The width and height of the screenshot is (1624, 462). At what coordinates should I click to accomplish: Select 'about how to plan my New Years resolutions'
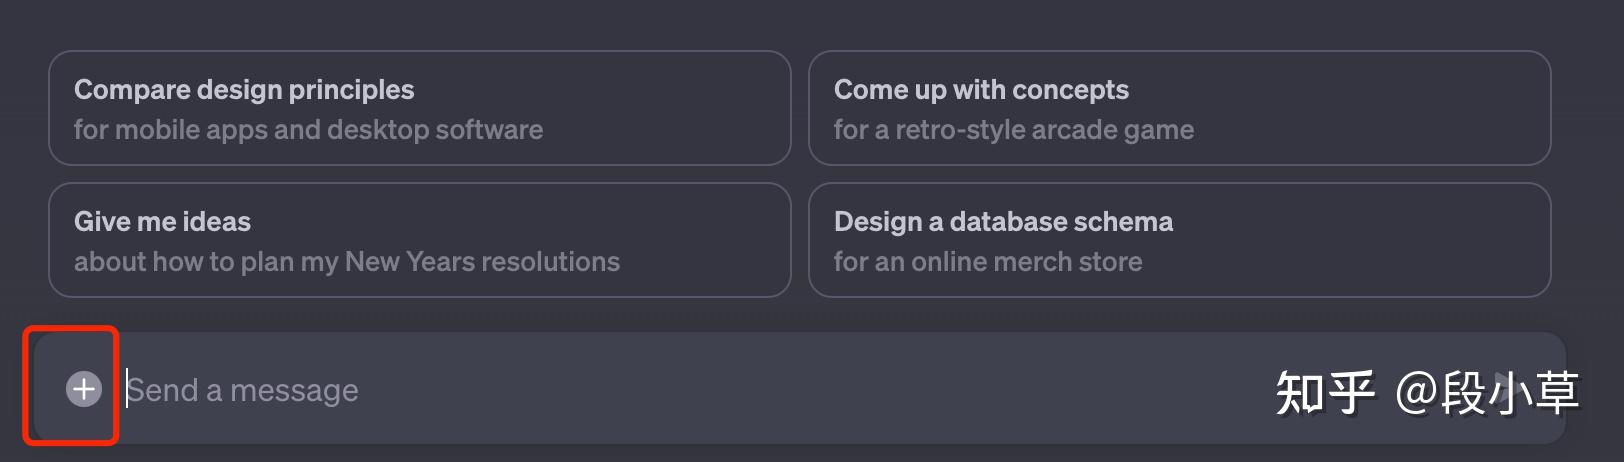(346, 262)
